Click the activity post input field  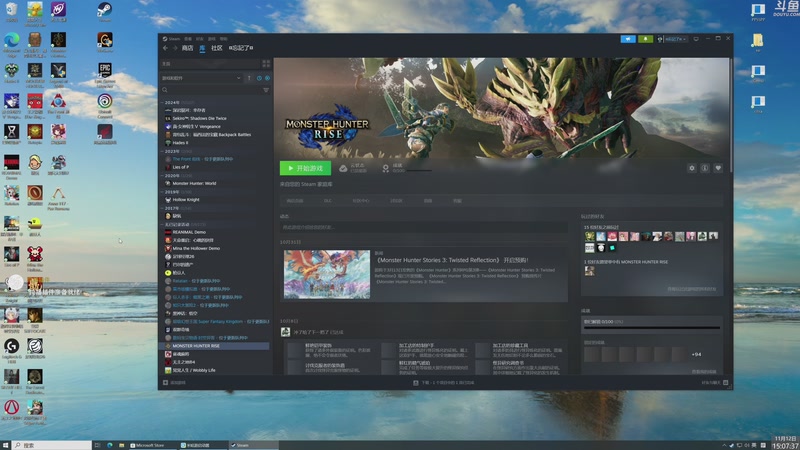point(423,227)
